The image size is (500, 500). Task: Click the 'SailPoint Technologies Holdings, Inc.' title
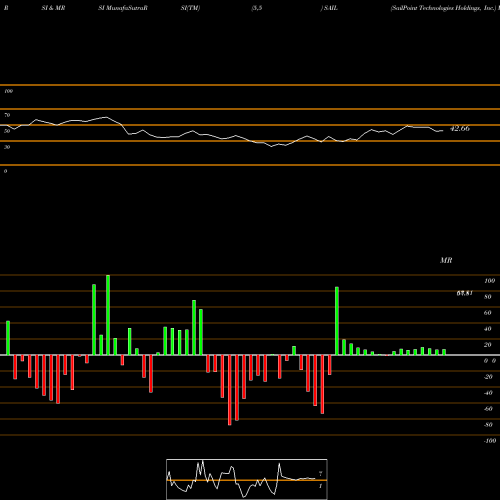(x=443, y=8)
